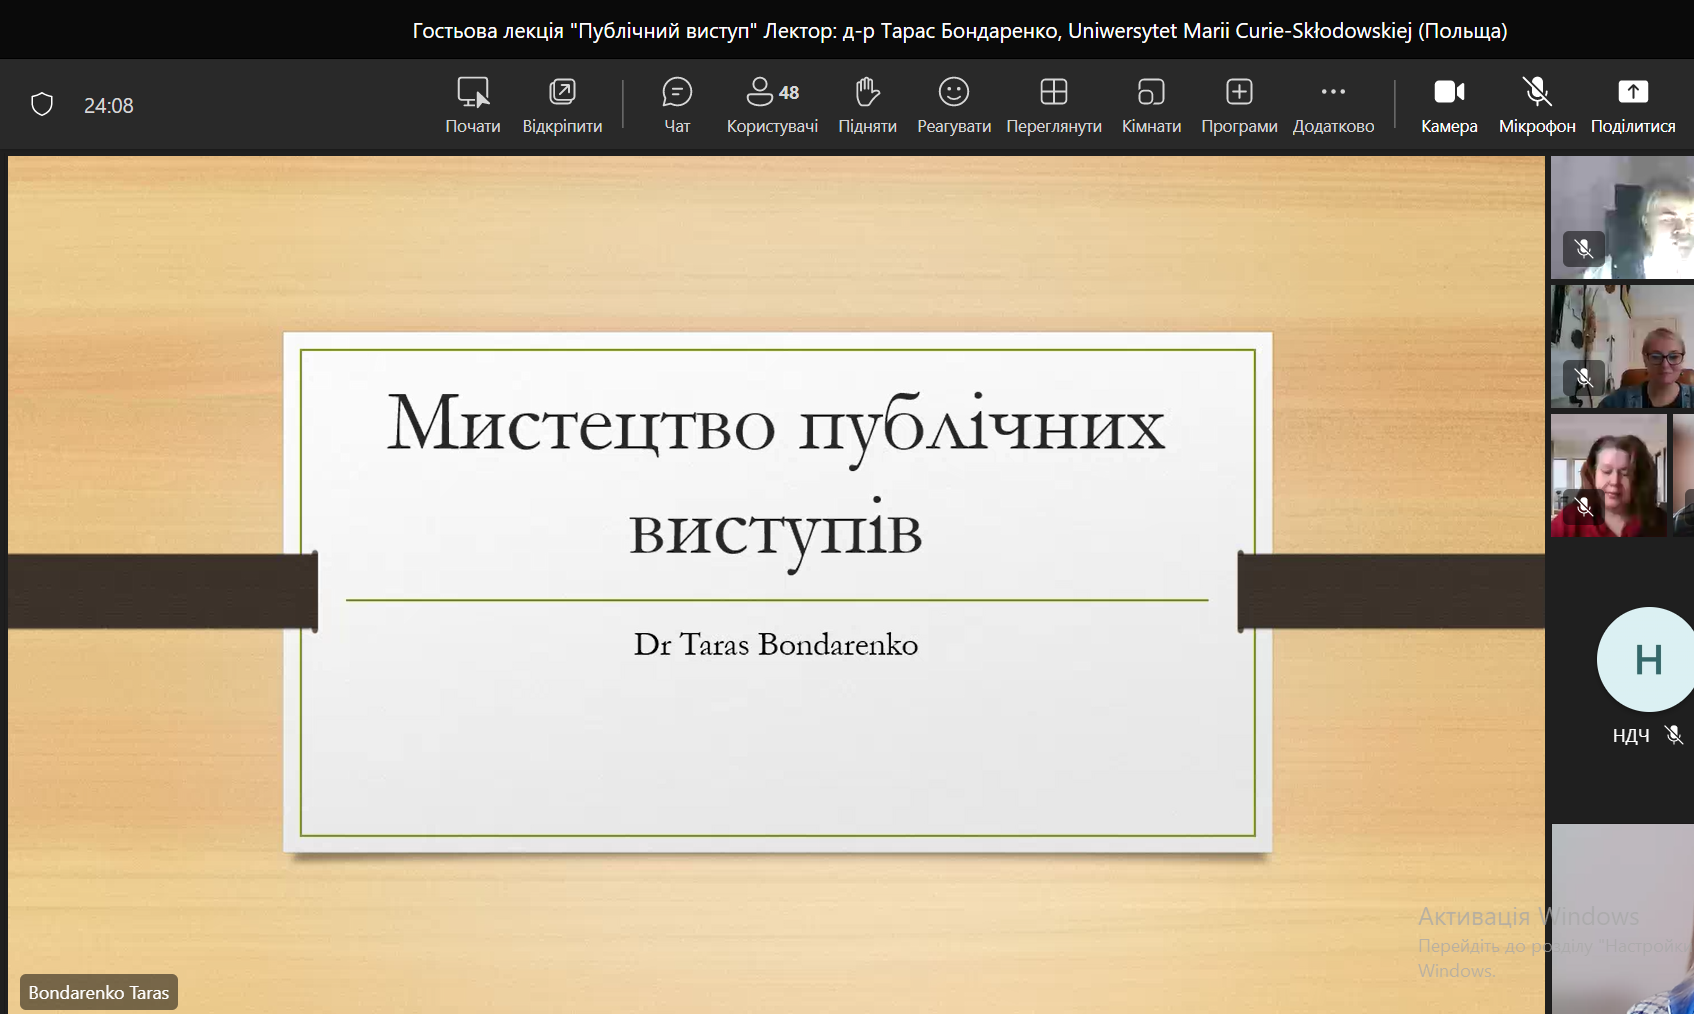The height and width of the screenshot is (1014, 1694).
Task: Raise hand with Підняти button
Action: click(x=867, y=105)
